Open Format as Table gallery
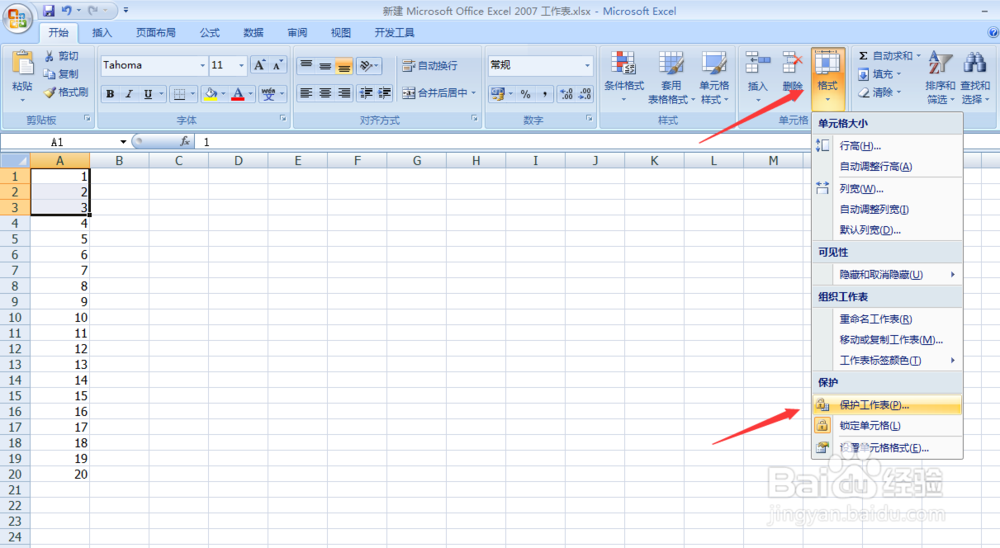The image size is (1000, 548). click(671, 77)
